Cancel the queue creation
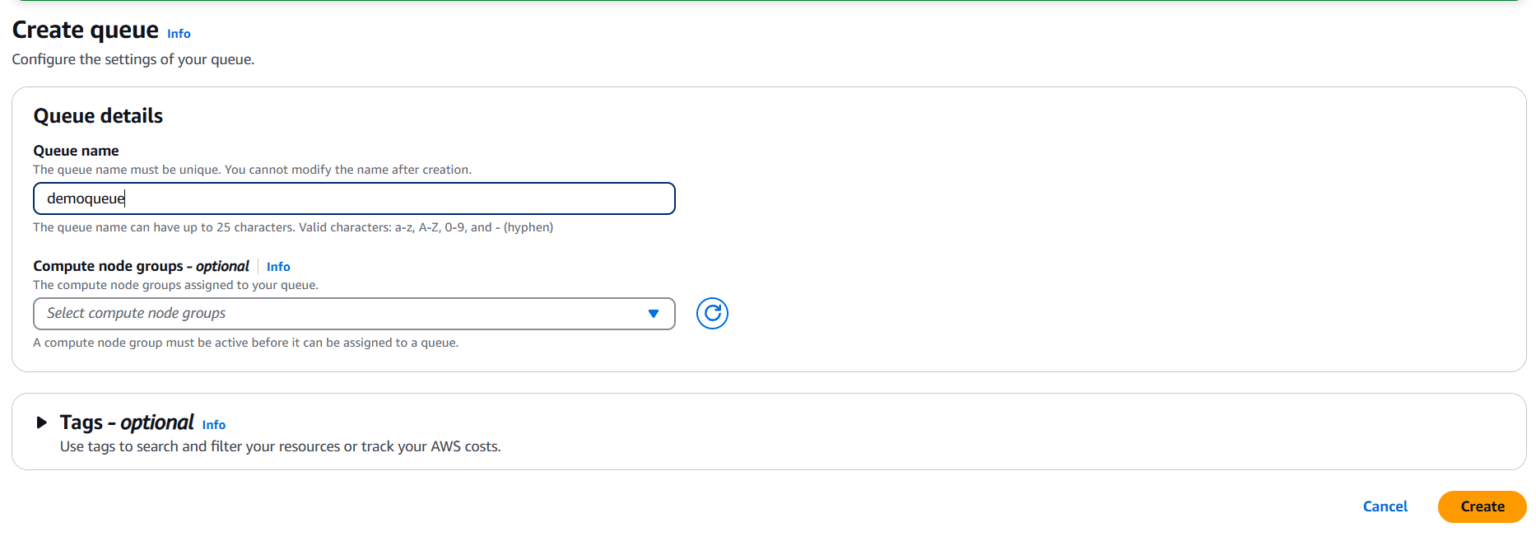Screen dimensions: 1536x546 click(1385, 507)
